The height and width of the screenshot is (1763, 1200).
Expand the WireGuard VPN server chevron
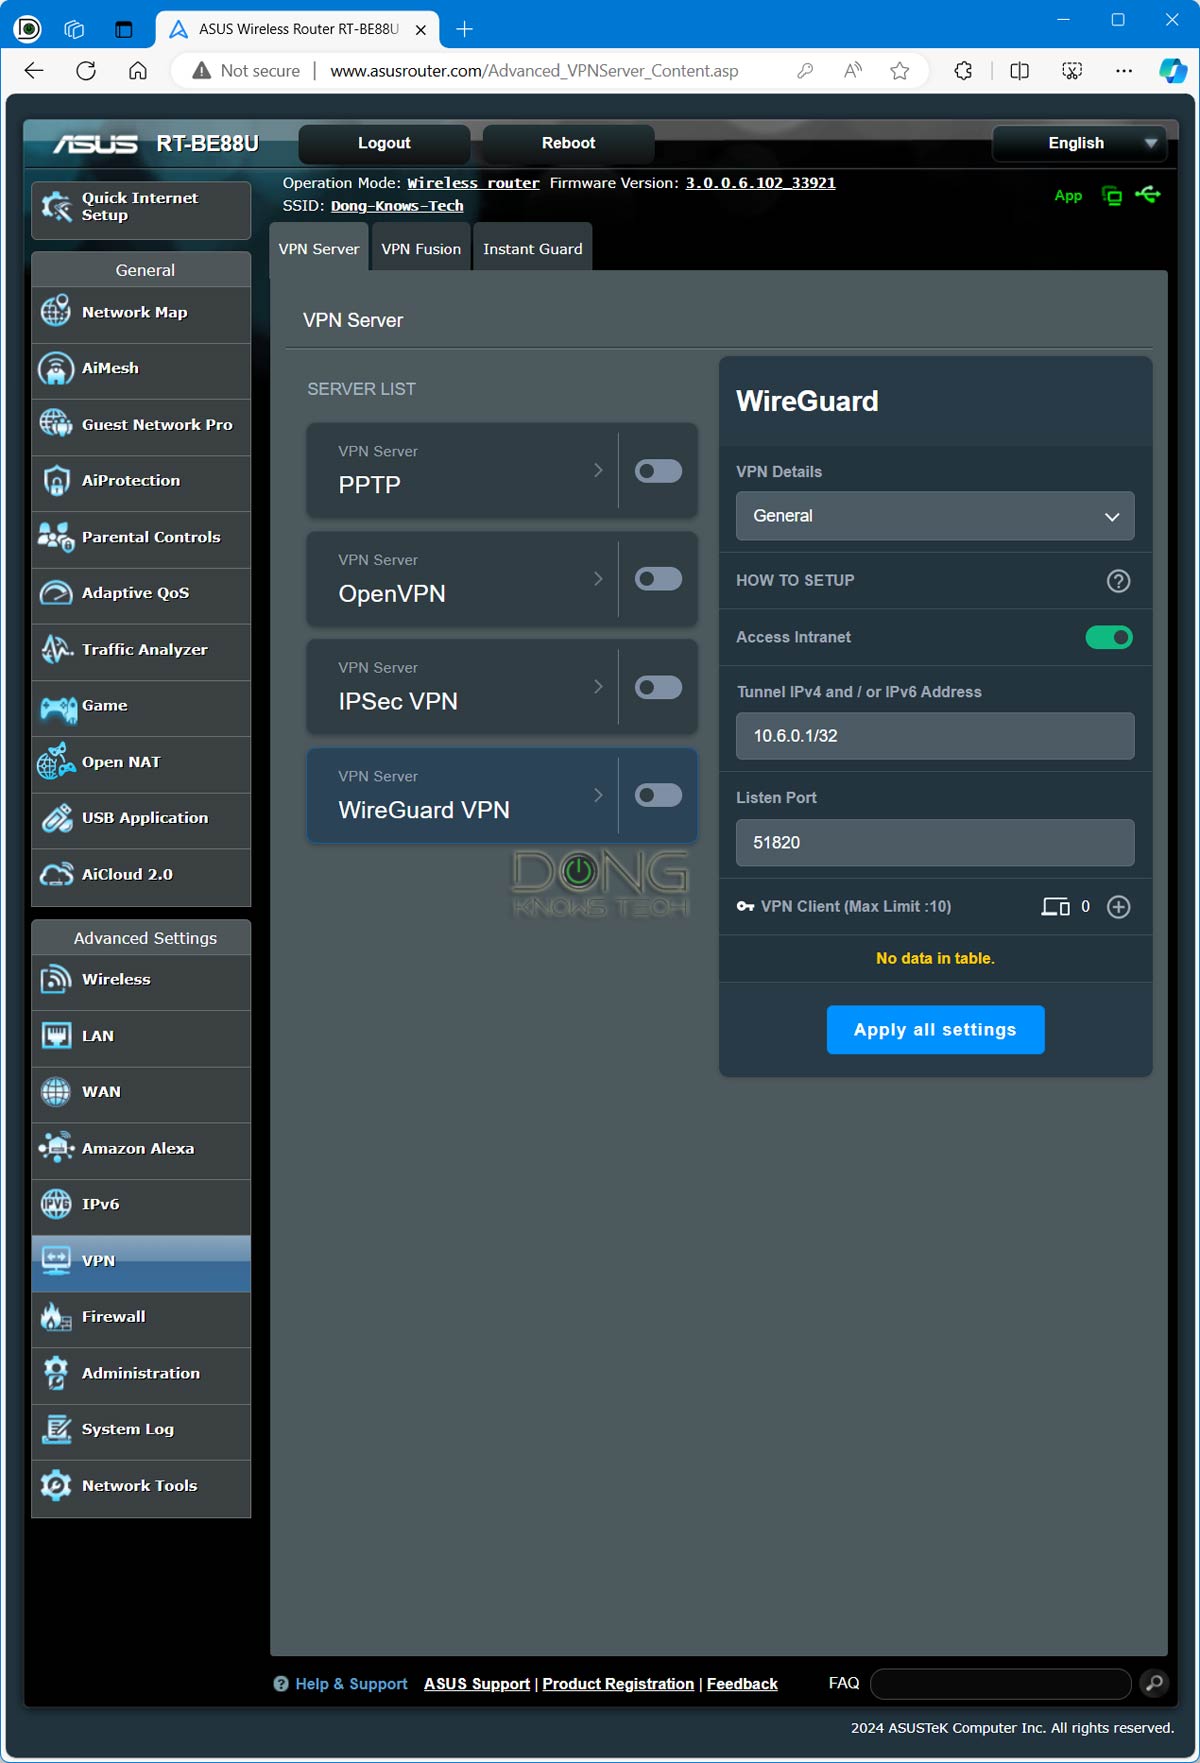[x=598, y=794]
